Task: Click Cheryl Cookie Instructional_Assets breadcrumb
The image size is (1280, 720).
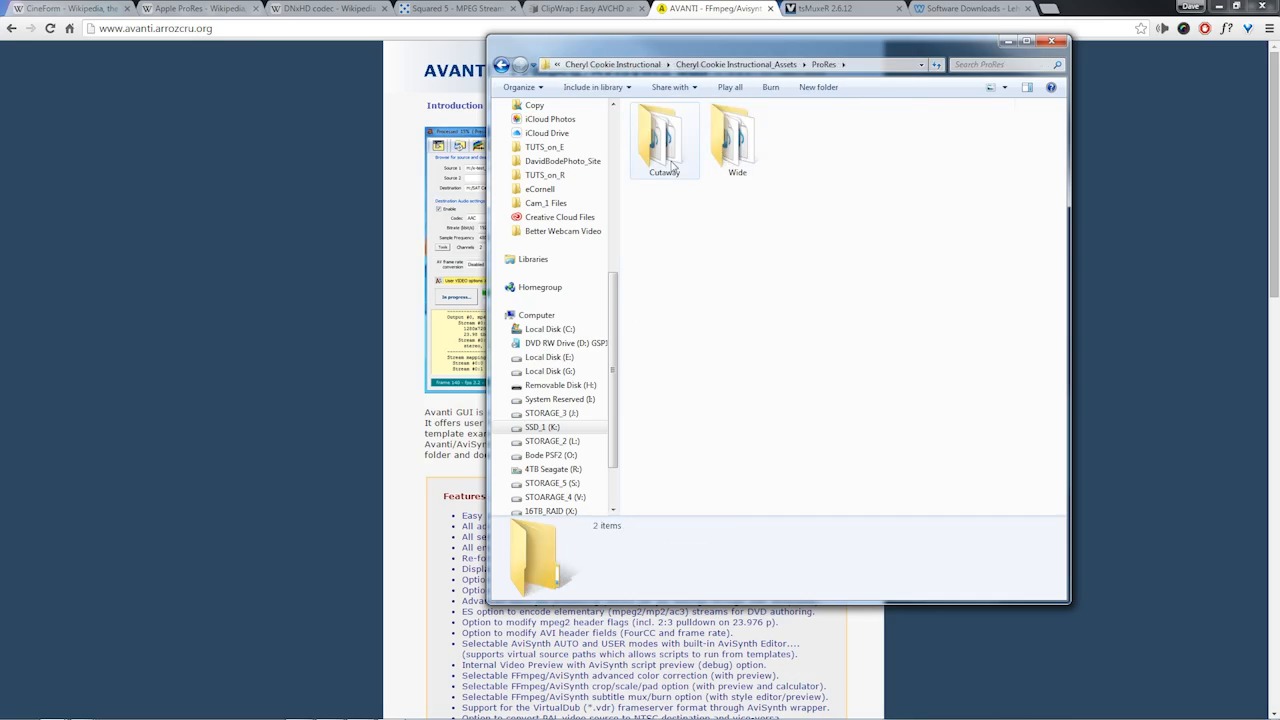Action: pos(736,65)
